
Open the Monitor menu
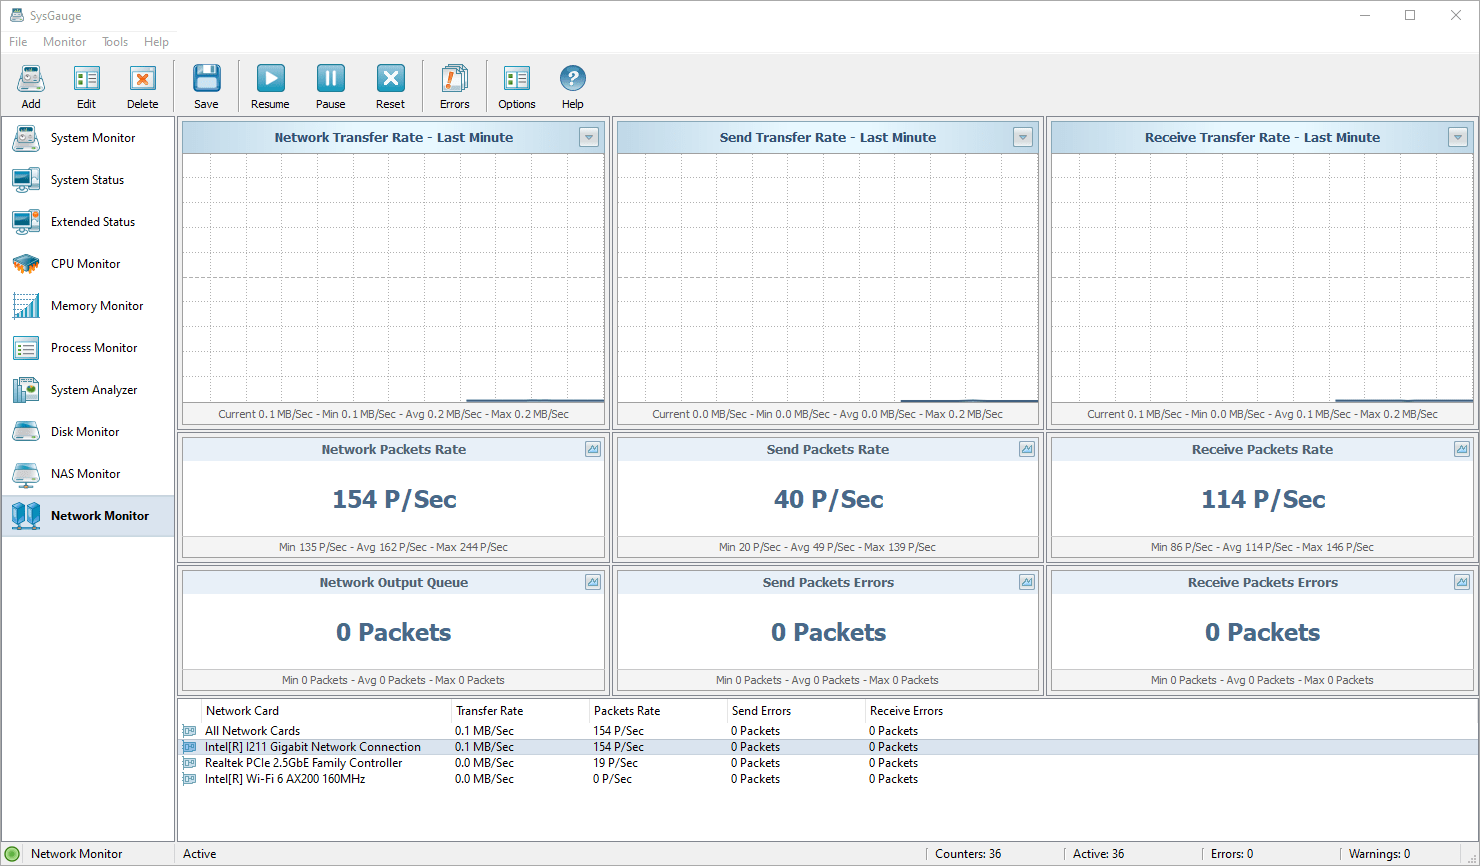click(65, 42)
